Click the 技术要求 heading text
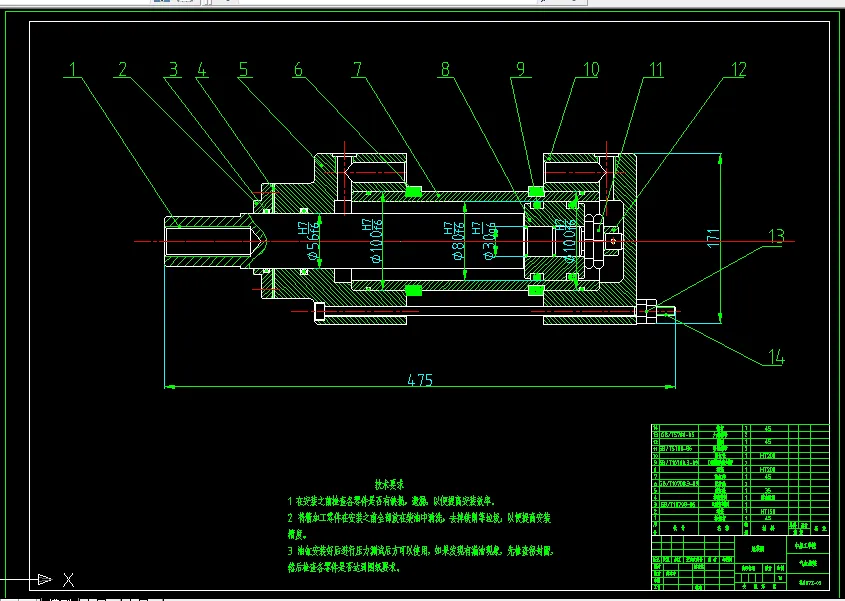Screen dimensions: 845x601 tap(390, 485)
